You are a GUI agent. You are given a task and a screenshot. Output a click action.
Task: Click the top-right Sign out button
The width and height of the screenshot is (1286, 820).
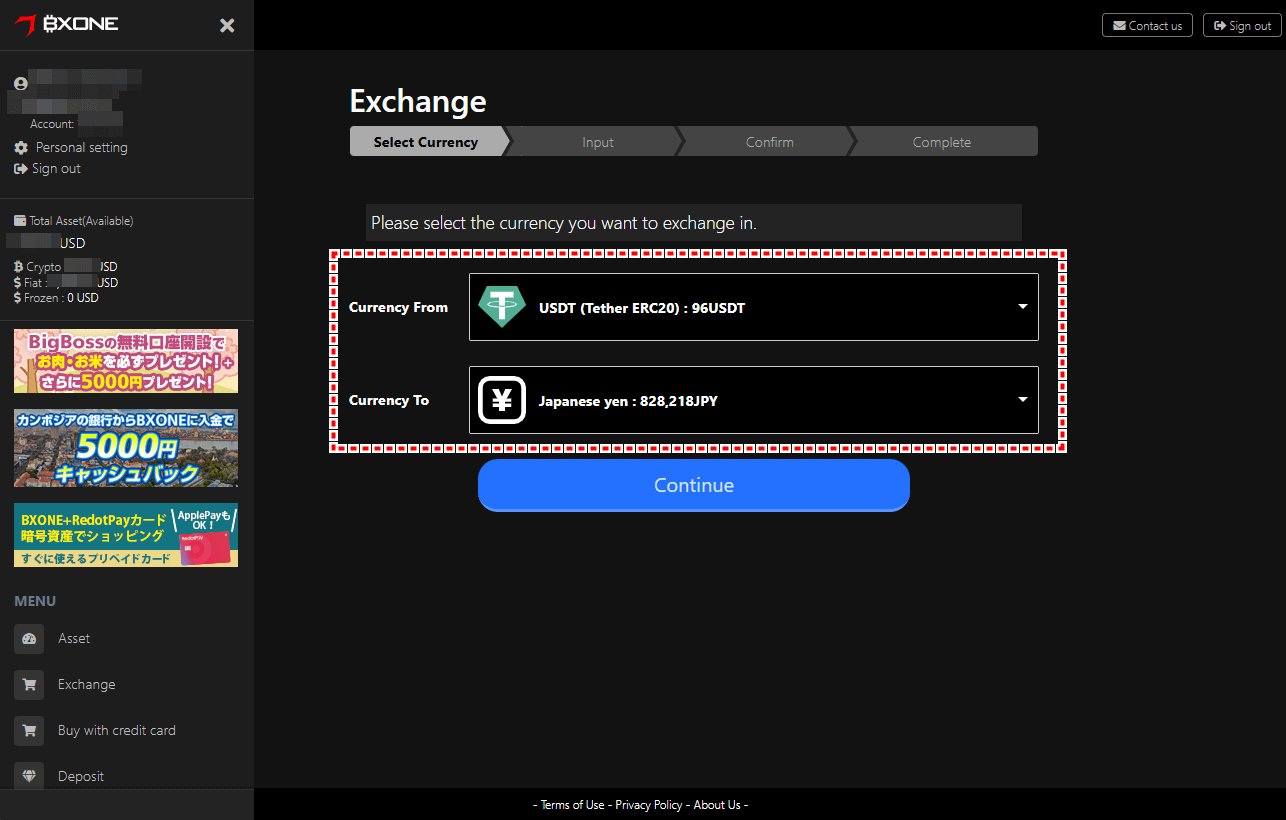point(1242,25)
